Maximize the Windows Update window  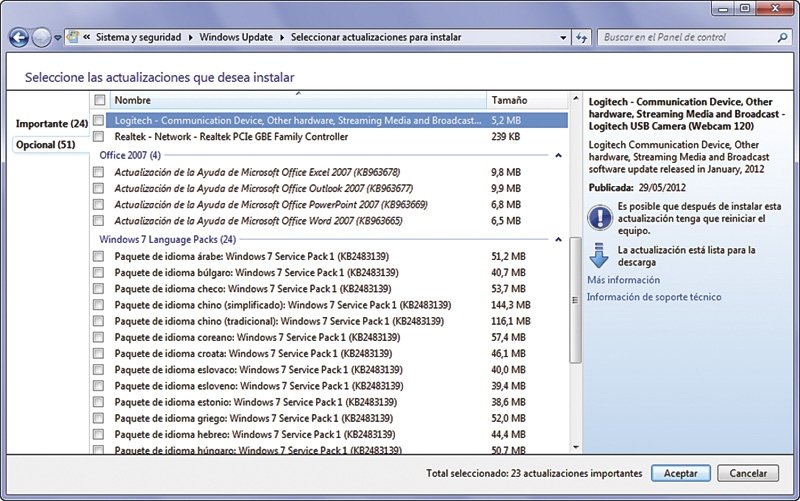coord(745,9)
